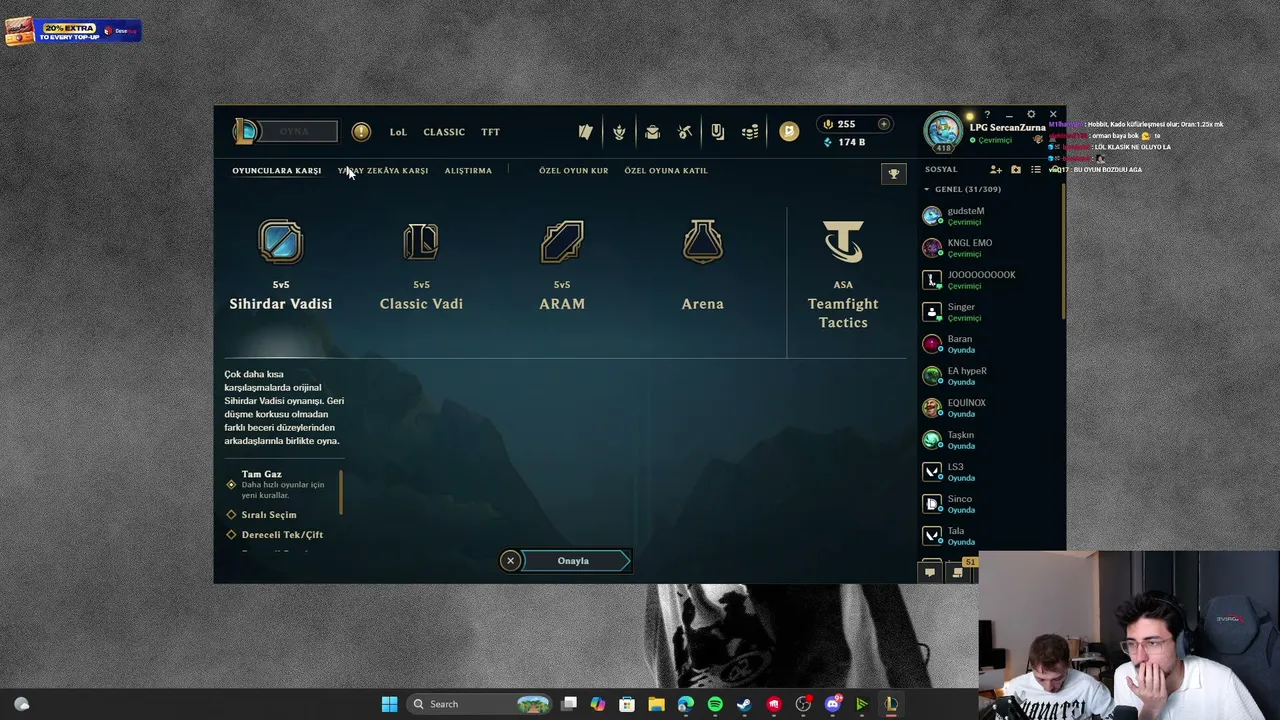The height and width of the screenshot is (720, 1280).
Task: Open the Store coins icon
Action: coord(750,132)
